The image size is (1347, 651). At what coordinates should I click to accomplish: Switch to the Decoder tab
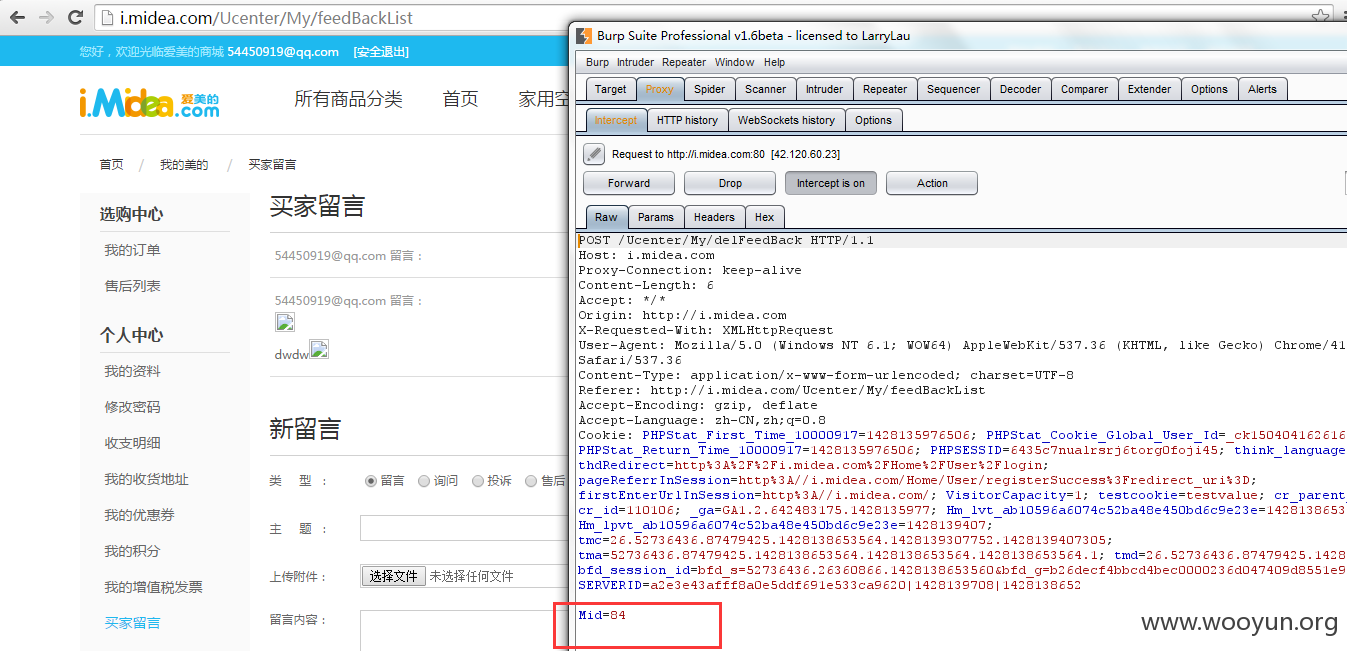[1021, 89]
